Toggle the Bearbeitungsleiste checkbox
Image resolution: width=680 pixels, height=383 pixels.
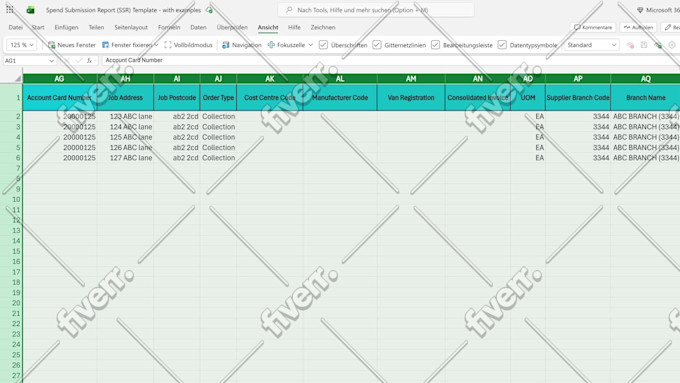435,45
